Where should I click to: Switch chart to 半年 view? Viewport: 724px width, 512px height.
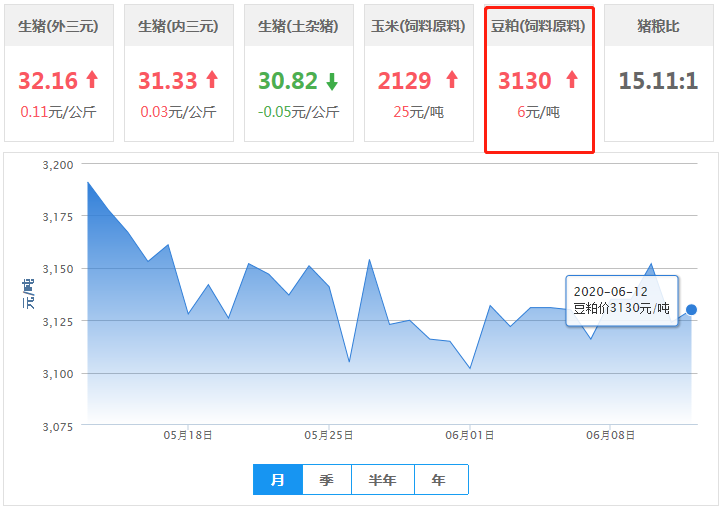point(383,480)
